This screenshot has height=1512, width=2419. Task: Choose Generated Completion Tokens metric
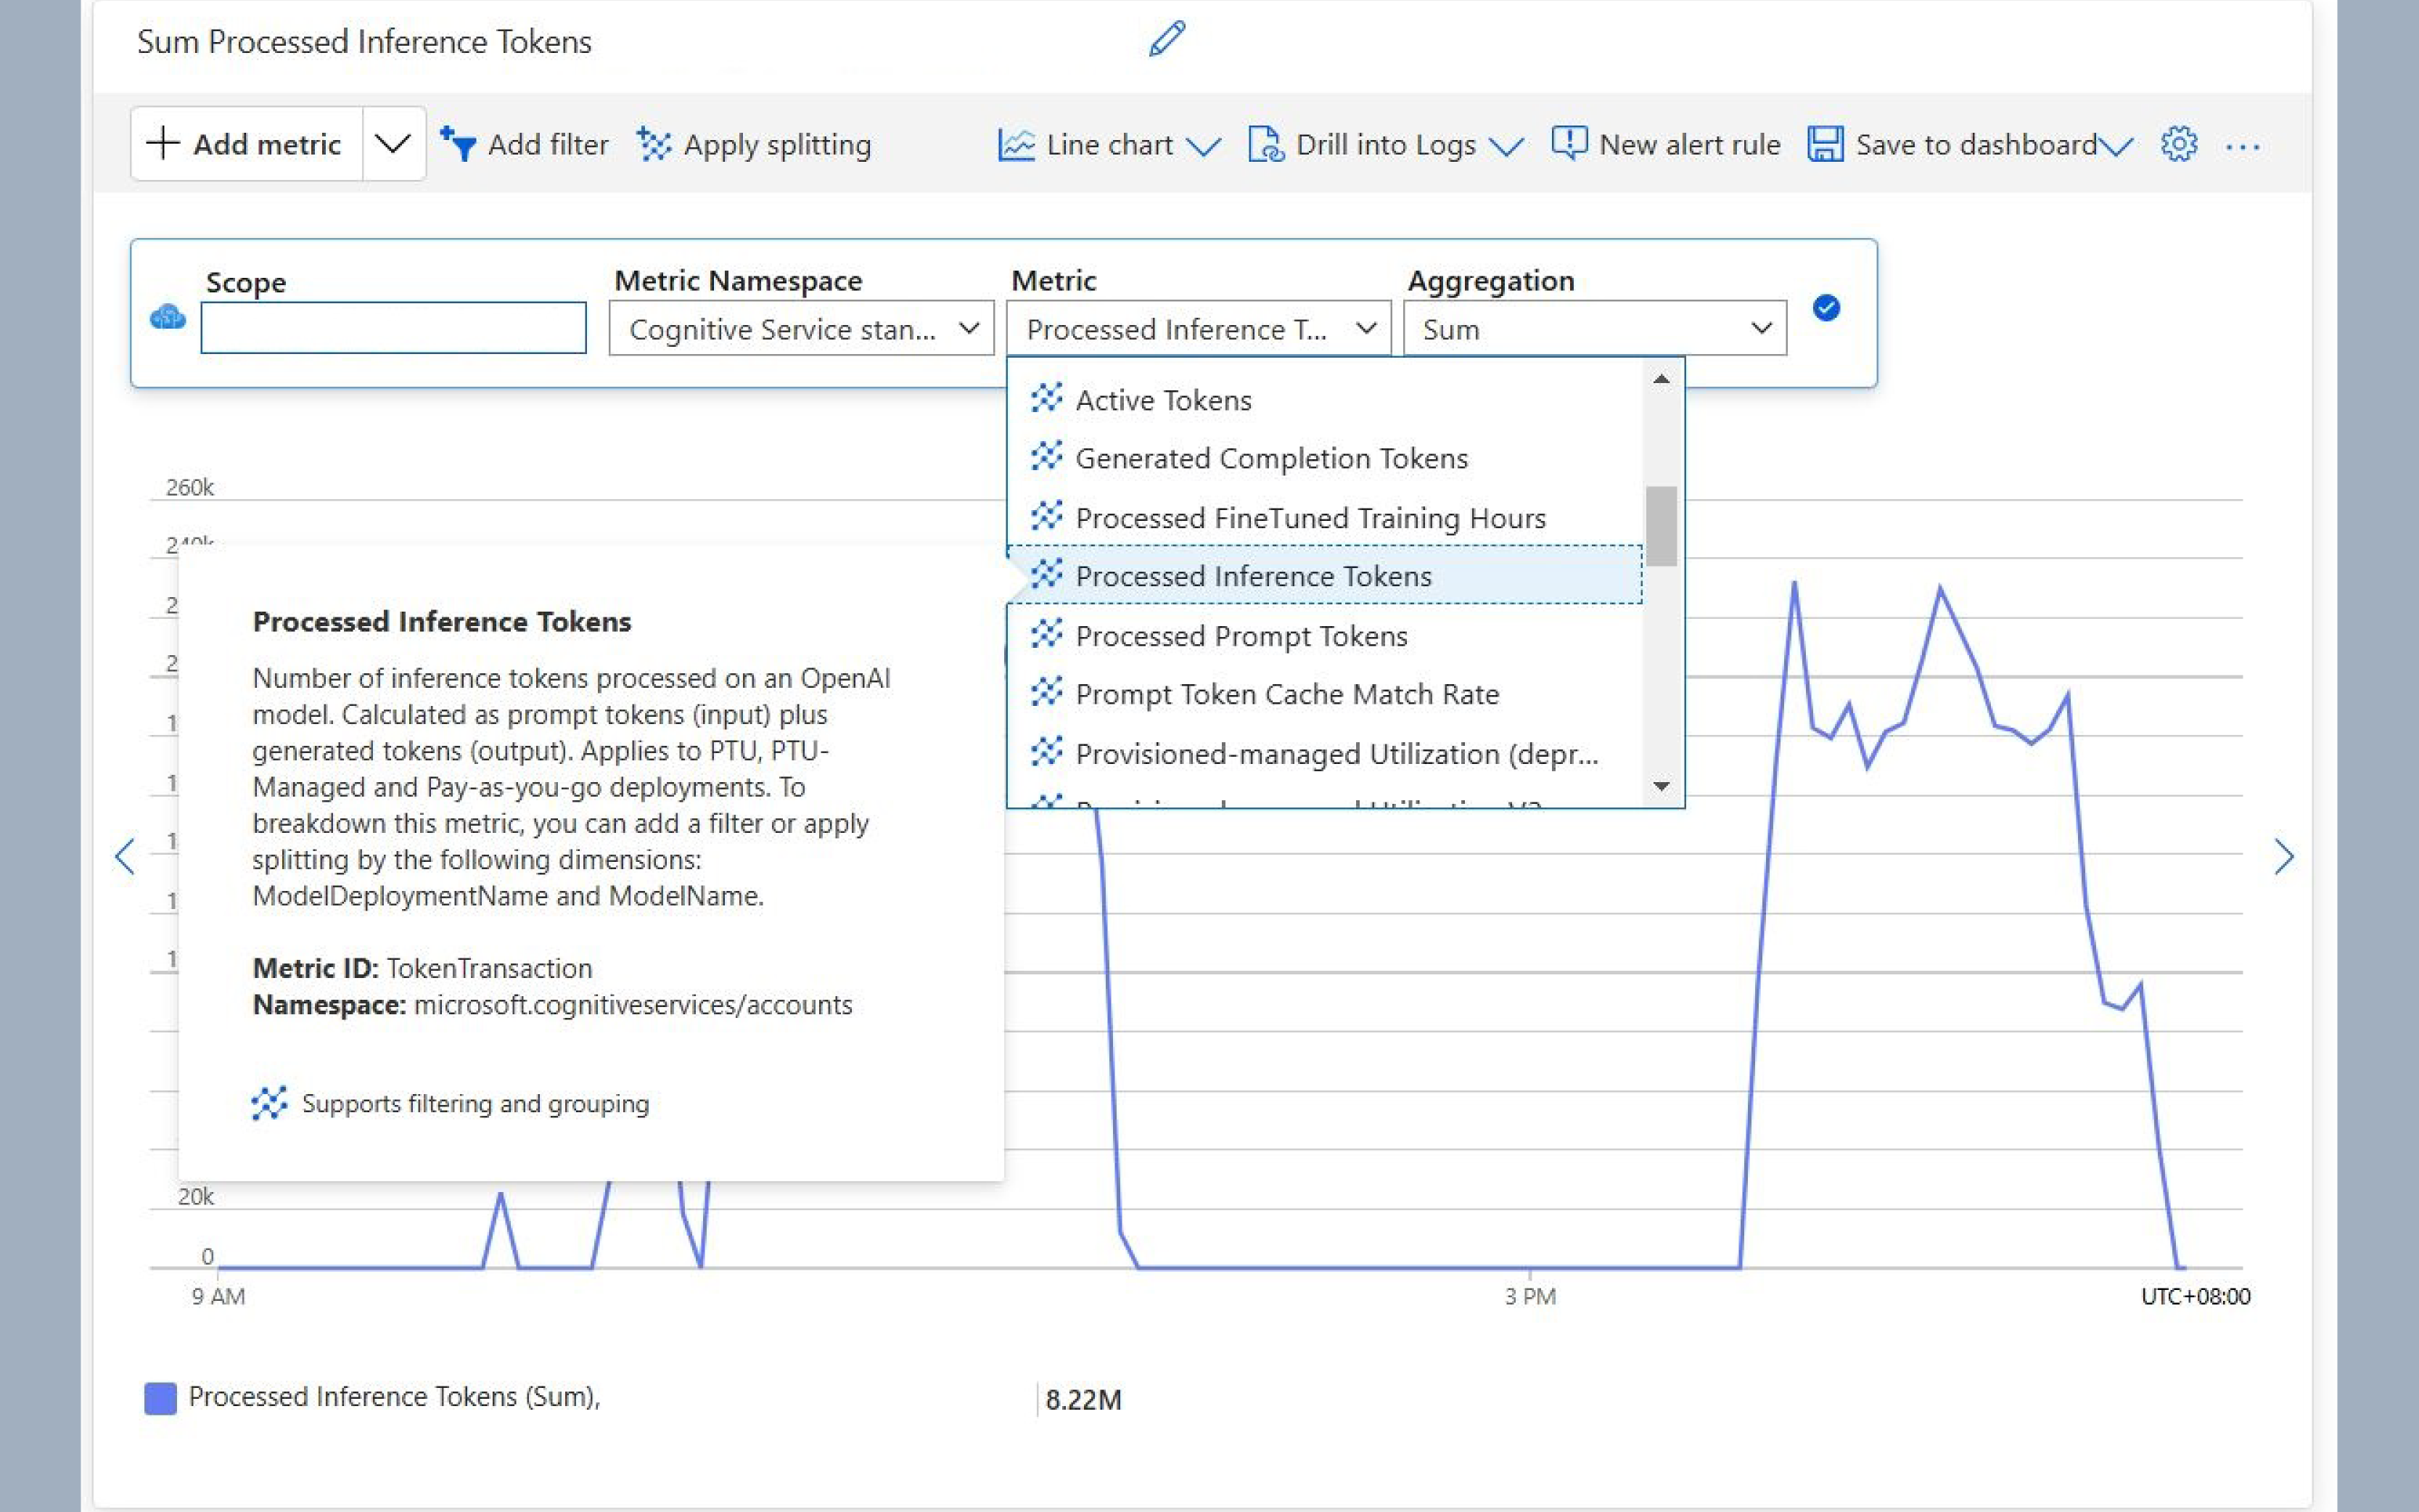pos(1270,459)
